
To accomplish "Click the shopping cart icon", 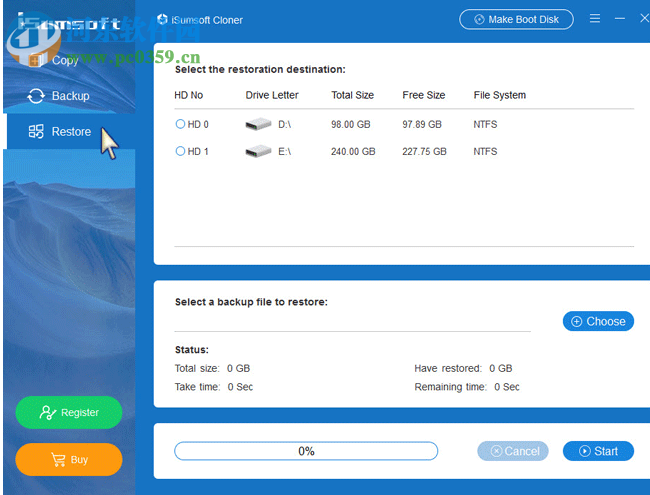I will 58,460.
